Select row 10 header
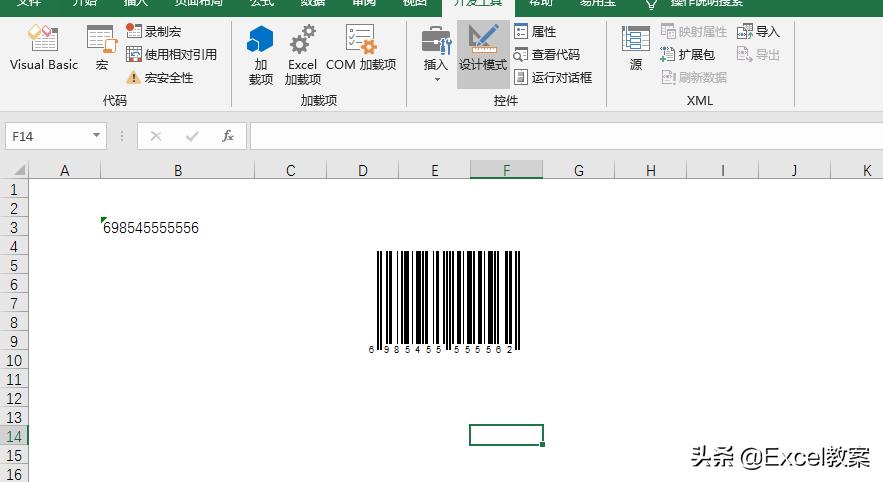Screen dimensions: 883x482 pos(14,360)
